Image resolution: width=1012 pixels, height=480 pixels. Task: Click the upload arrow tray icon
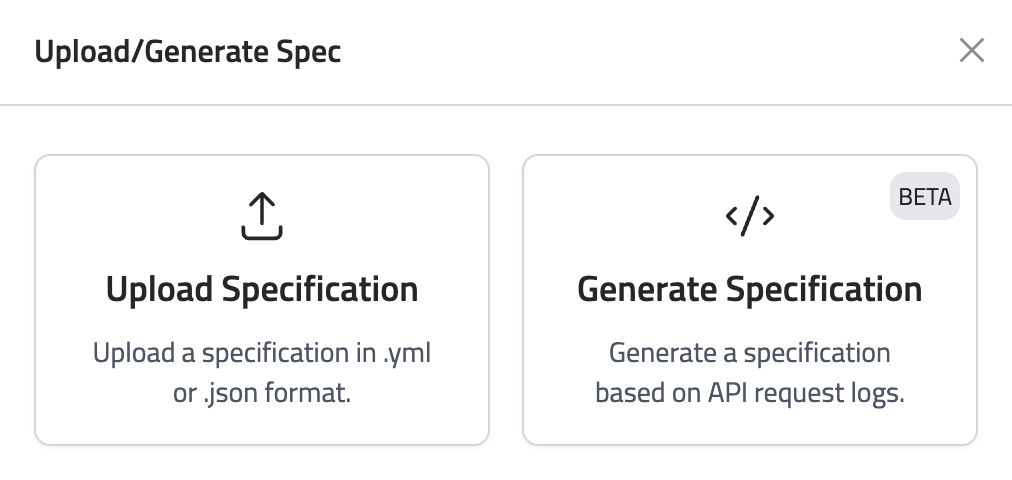[x=262, y=216]
